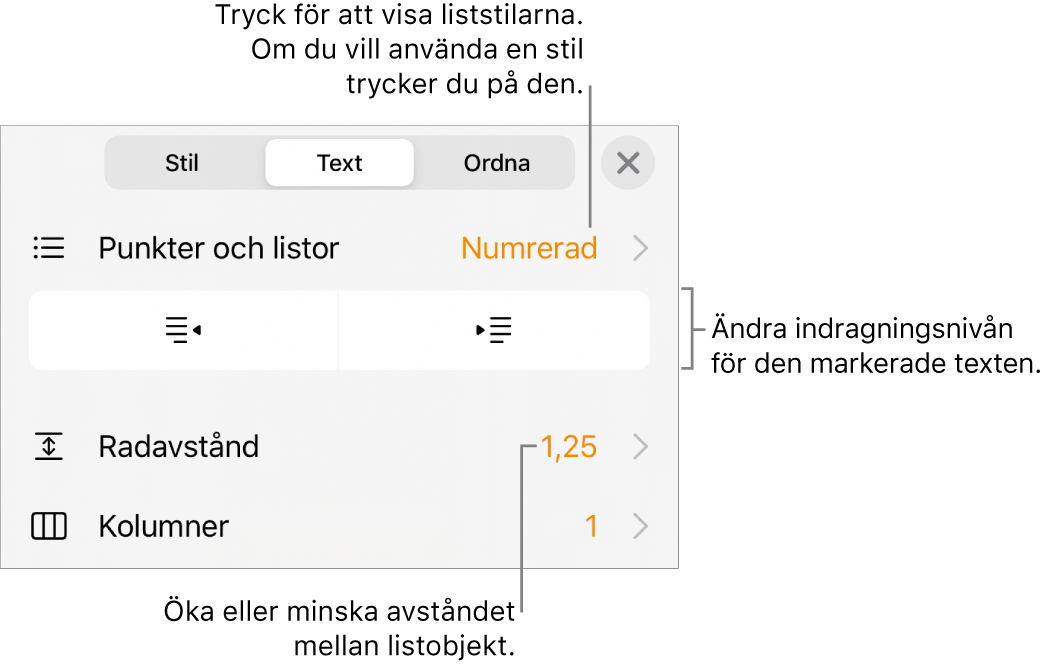1043x668 pixels.
Task: Select the line spacing value 1,25
Action: tap(570, 447)
